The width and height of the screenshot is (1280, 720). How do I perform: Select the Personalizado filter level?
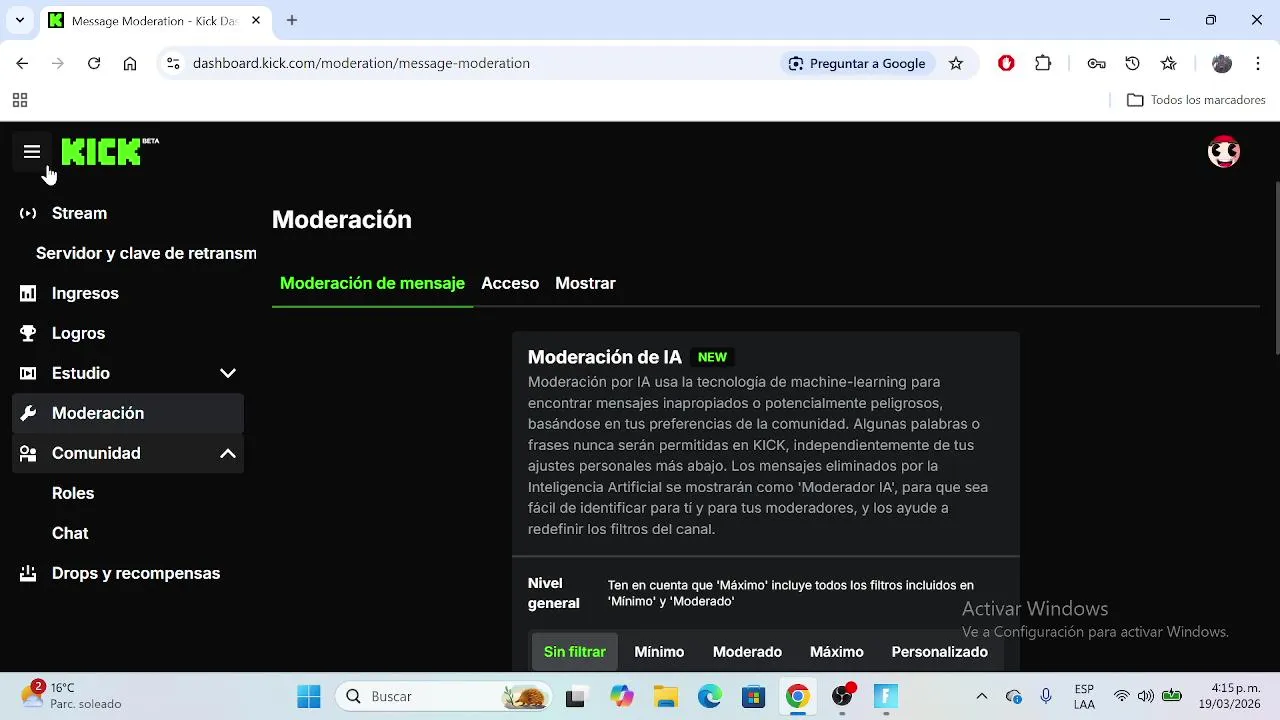[x=940, y=652]
